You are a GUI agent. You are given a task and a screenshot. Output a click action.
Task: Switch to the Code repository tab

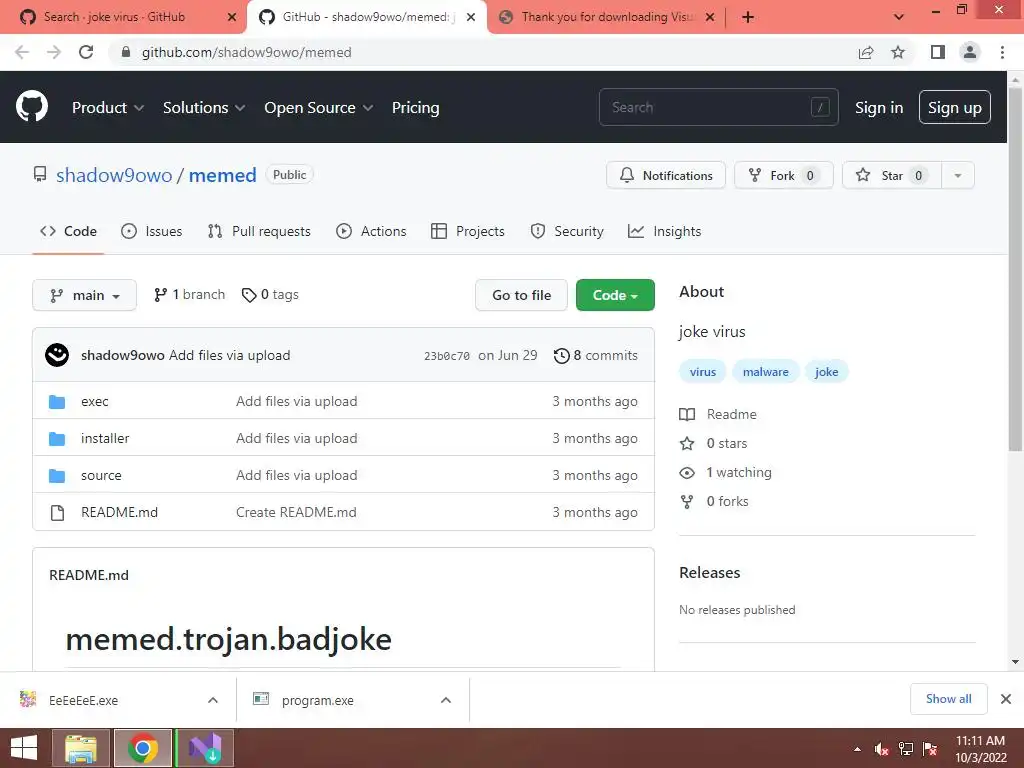point(68,231)
